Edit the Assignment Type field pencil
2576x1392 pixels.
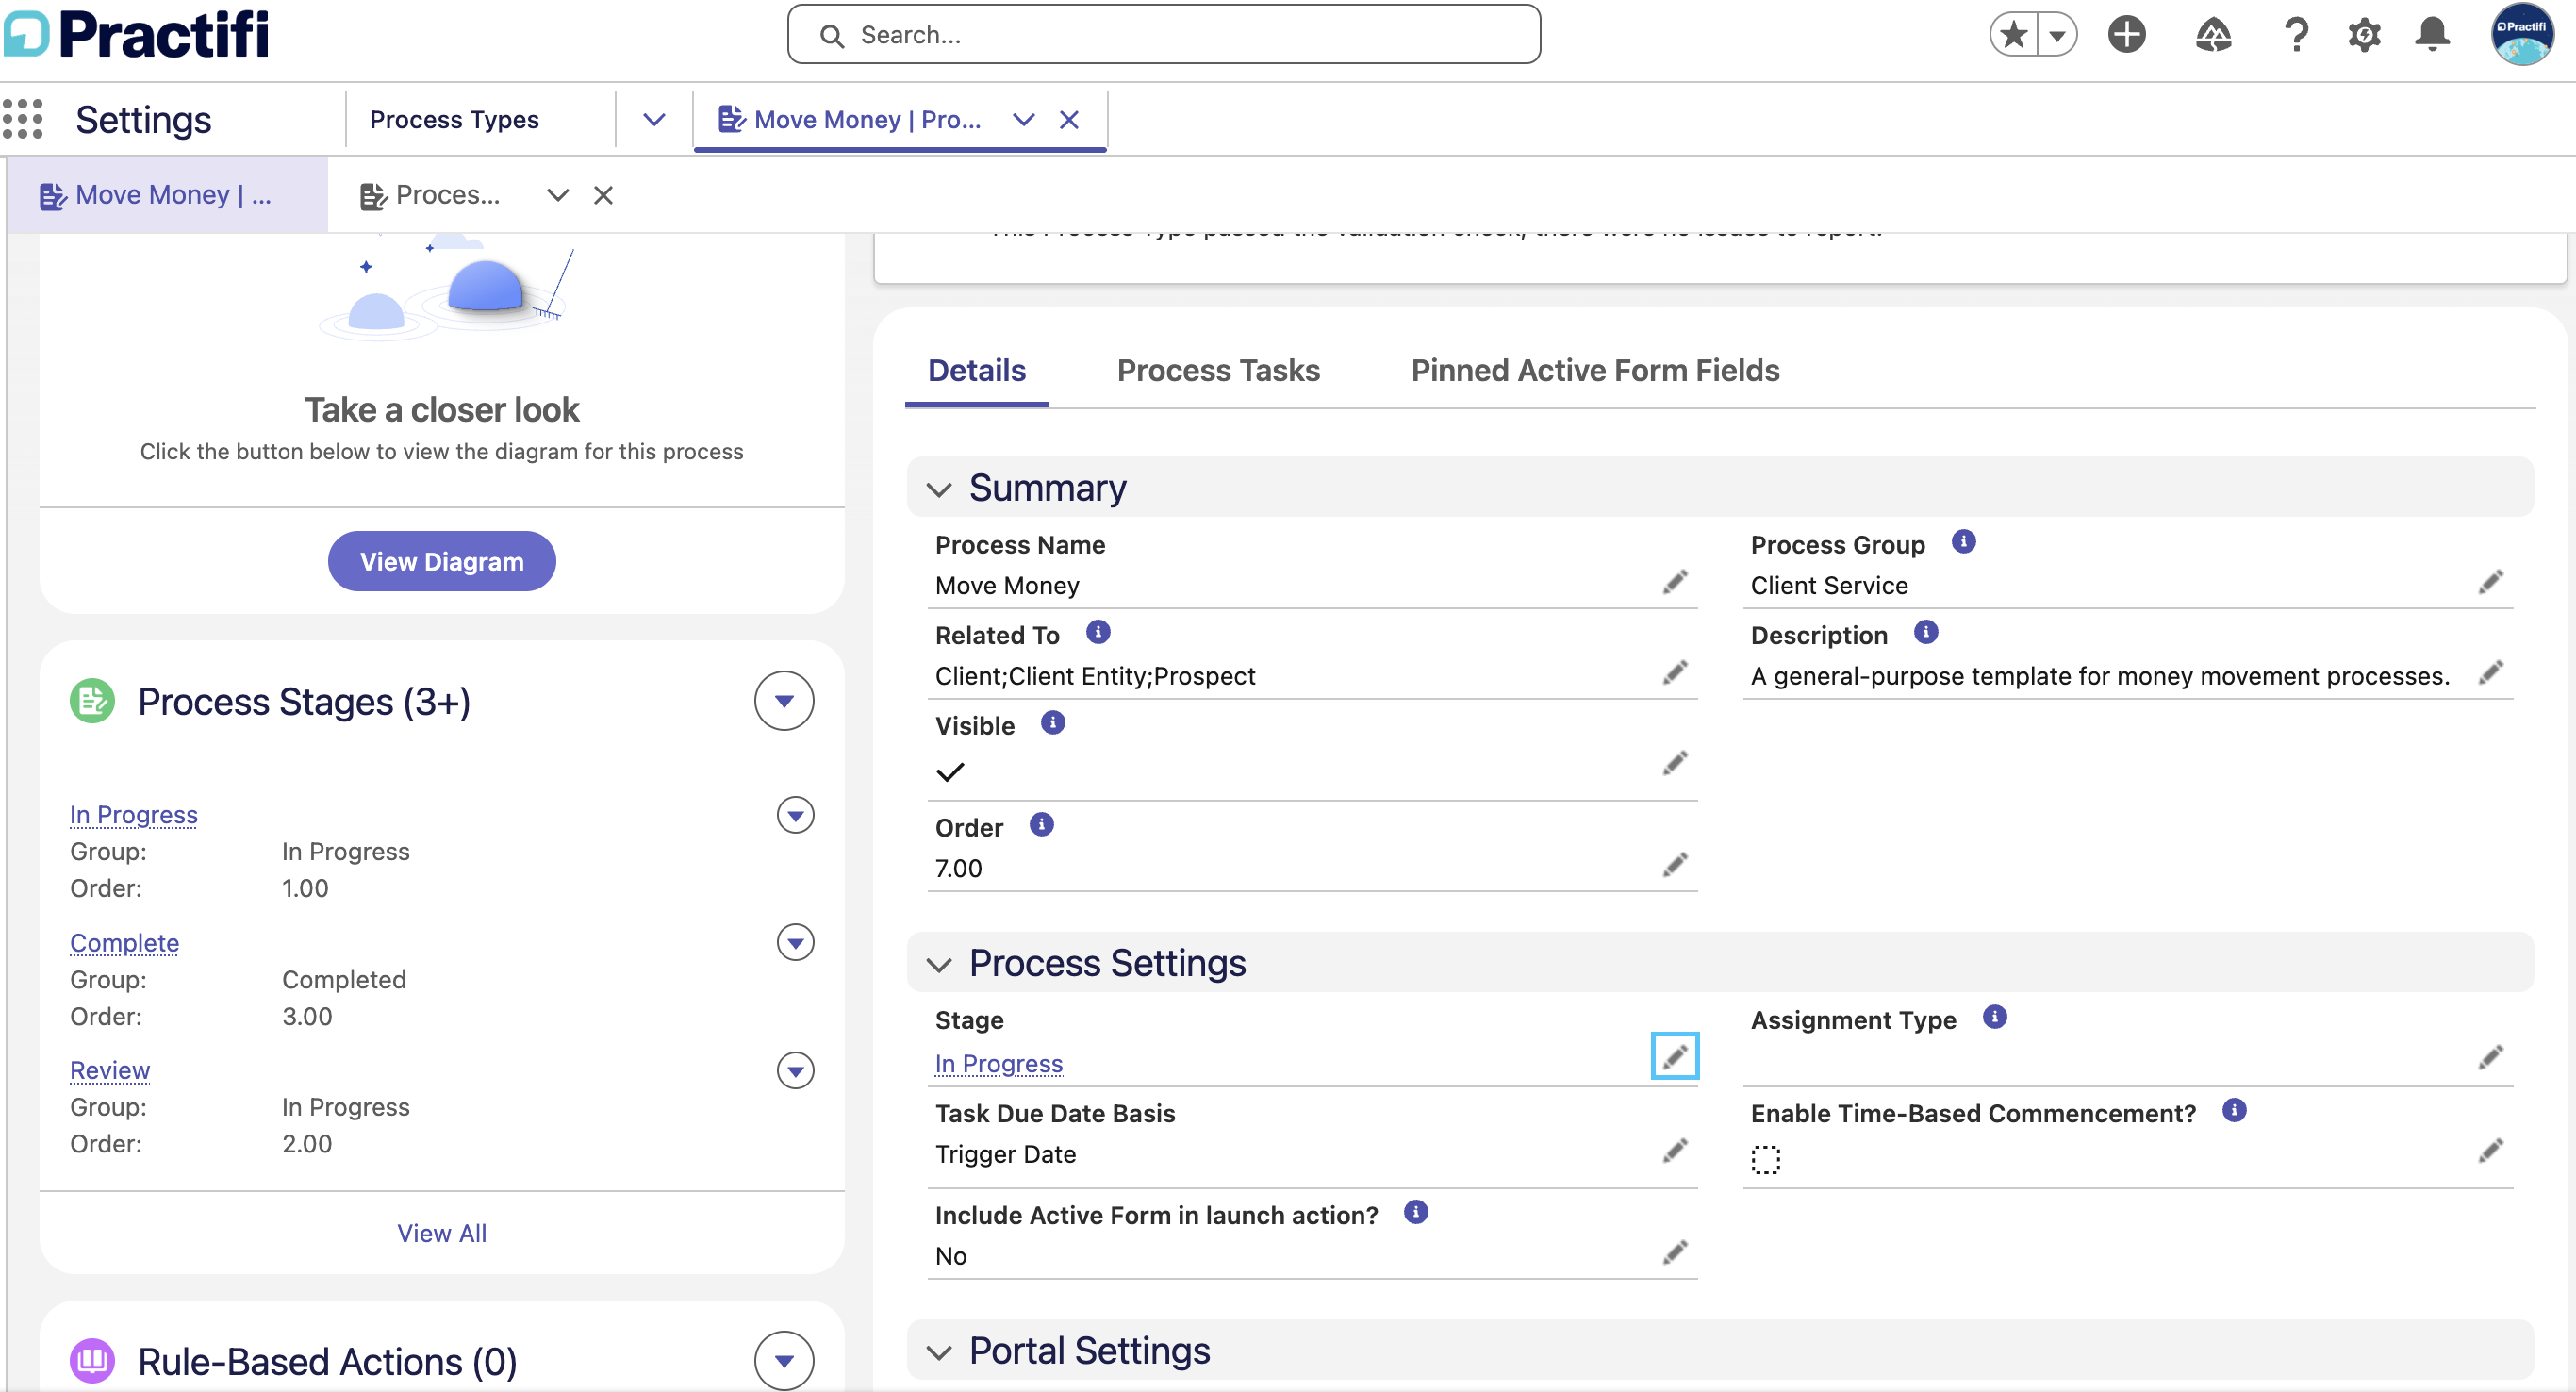[x=2491, y=1058]
